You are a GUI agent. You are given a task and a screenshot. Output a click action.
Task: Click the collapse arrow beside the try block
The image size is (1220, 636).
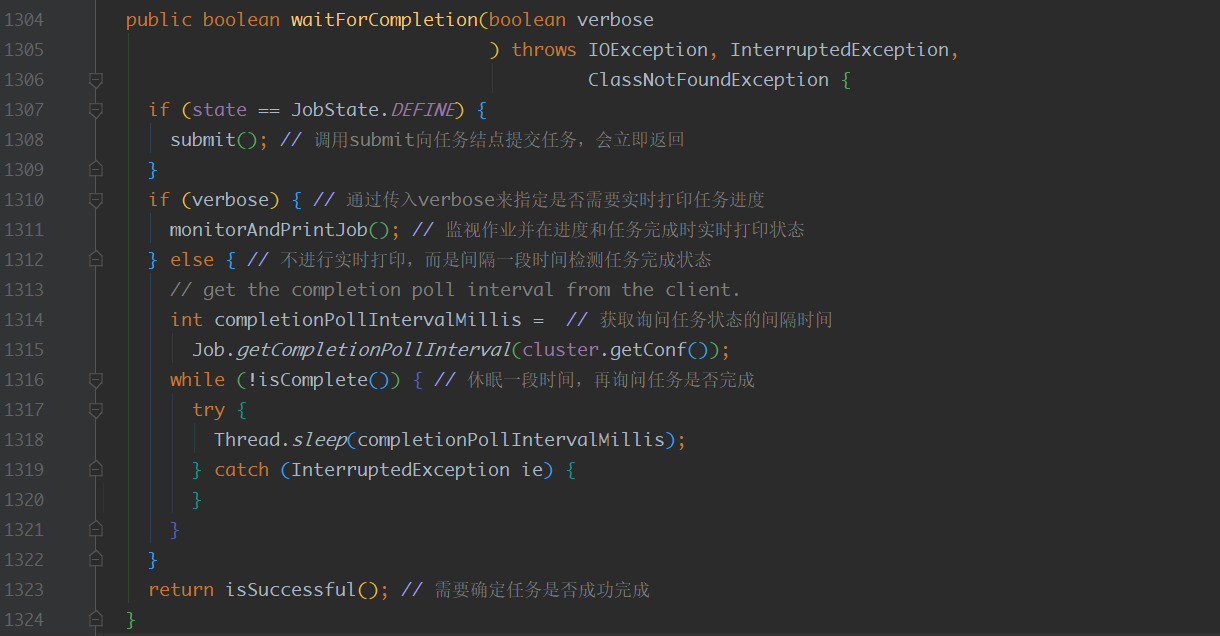pyautogui.click(x=93, y=409)
